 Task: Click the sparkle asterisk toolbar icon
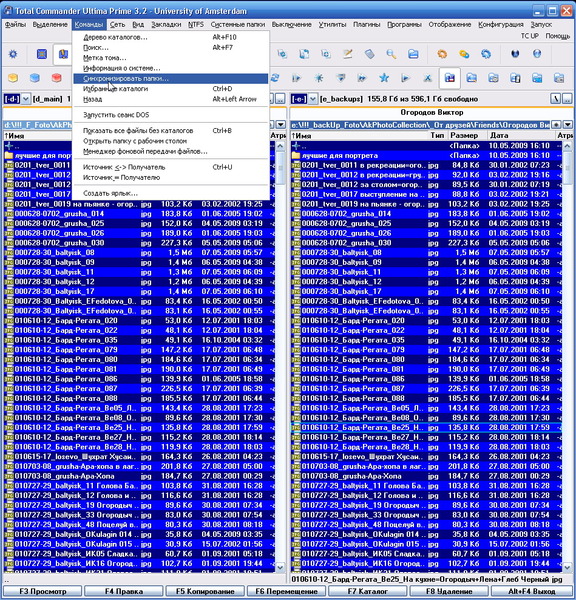pyautogui.click(x=318, y=78)
